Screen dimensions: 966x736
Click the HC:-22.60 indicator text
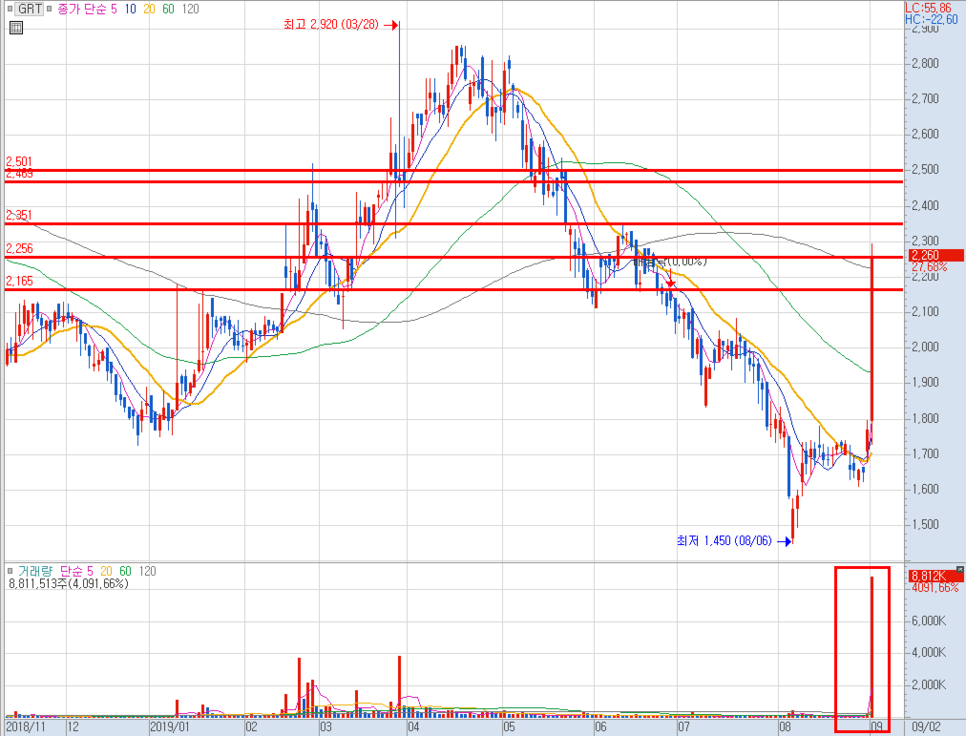pyautogui.click(x=932, y=20)
